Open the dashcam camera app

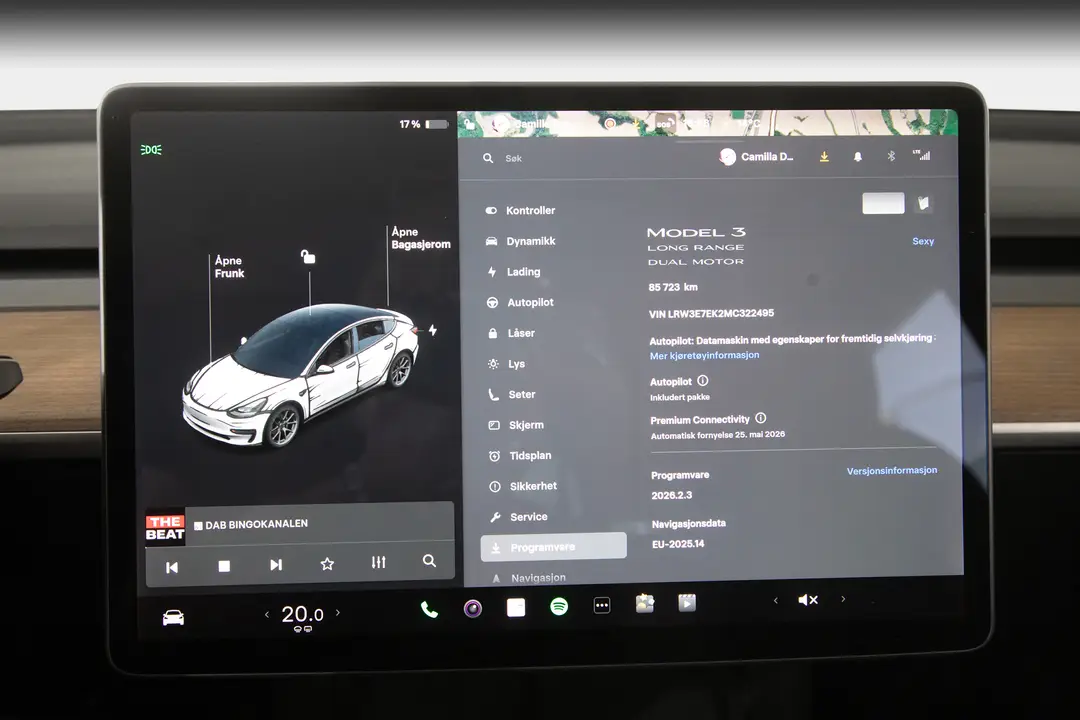pos(472,608)
